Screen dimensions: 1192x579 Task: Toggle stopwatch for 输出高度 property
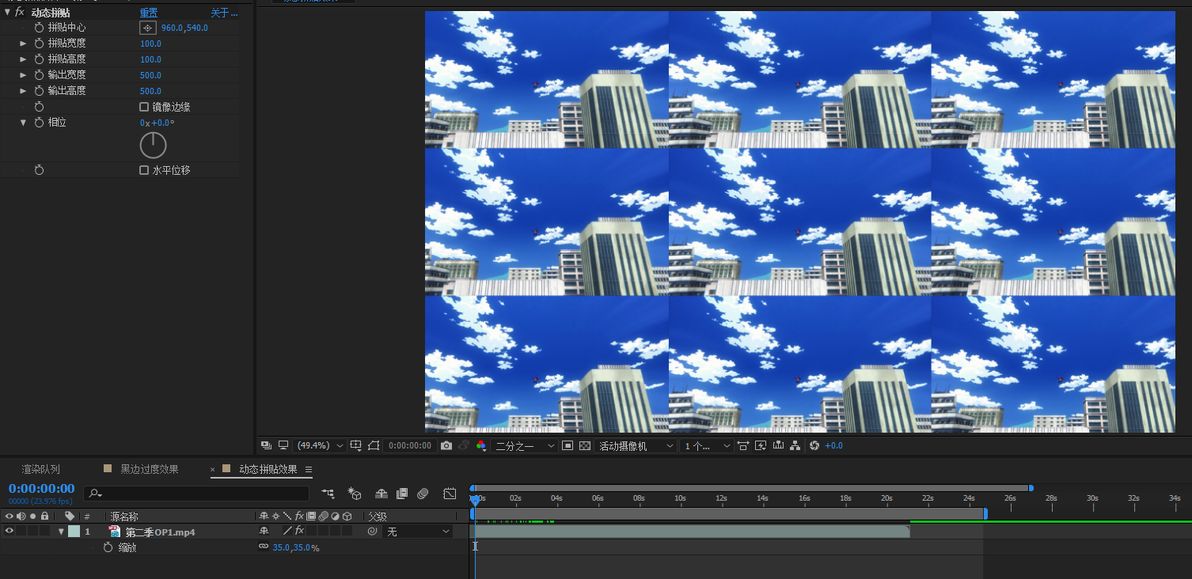(39, 91)
